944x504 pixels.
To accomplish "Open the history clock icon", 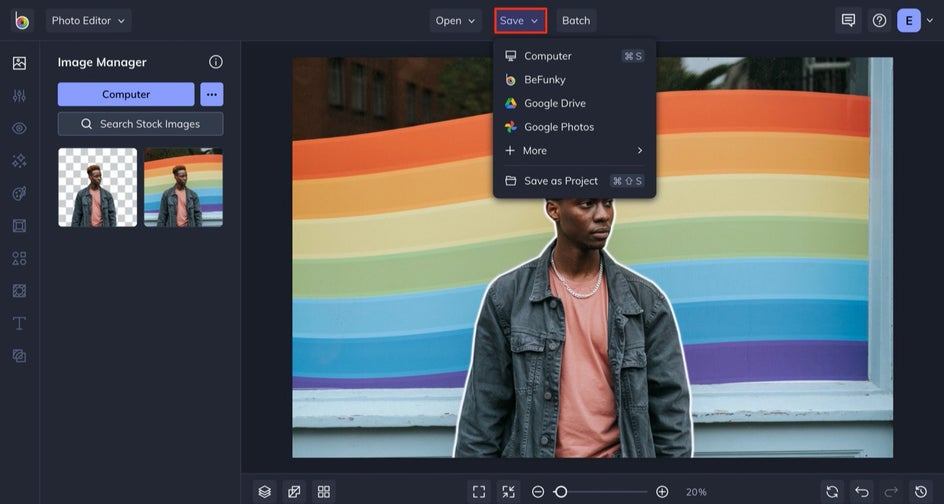I will pyautogui.click(x=921, y=492).
